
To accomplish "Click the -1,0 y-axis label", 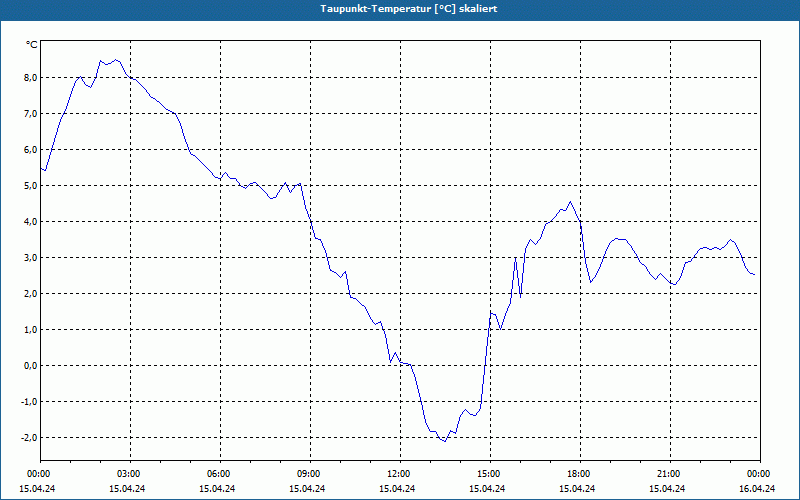I will point(30,401).
